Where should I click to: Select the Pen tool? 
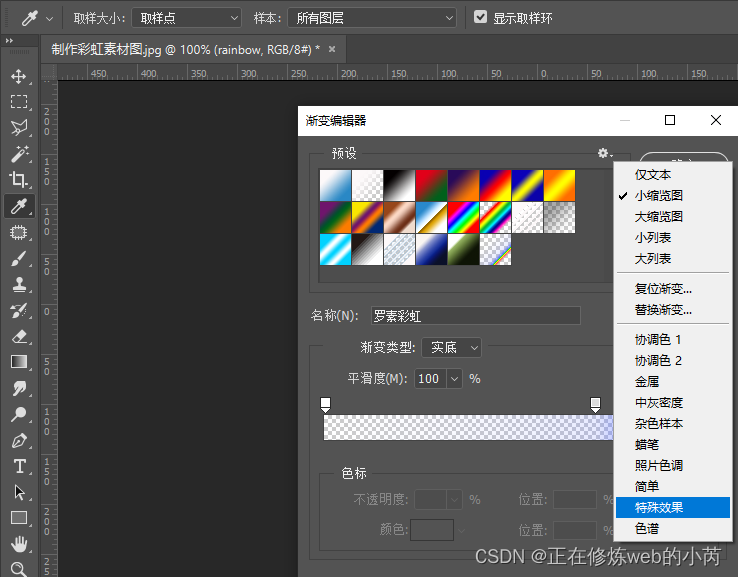pyautogui.click(x=19, y=441)
